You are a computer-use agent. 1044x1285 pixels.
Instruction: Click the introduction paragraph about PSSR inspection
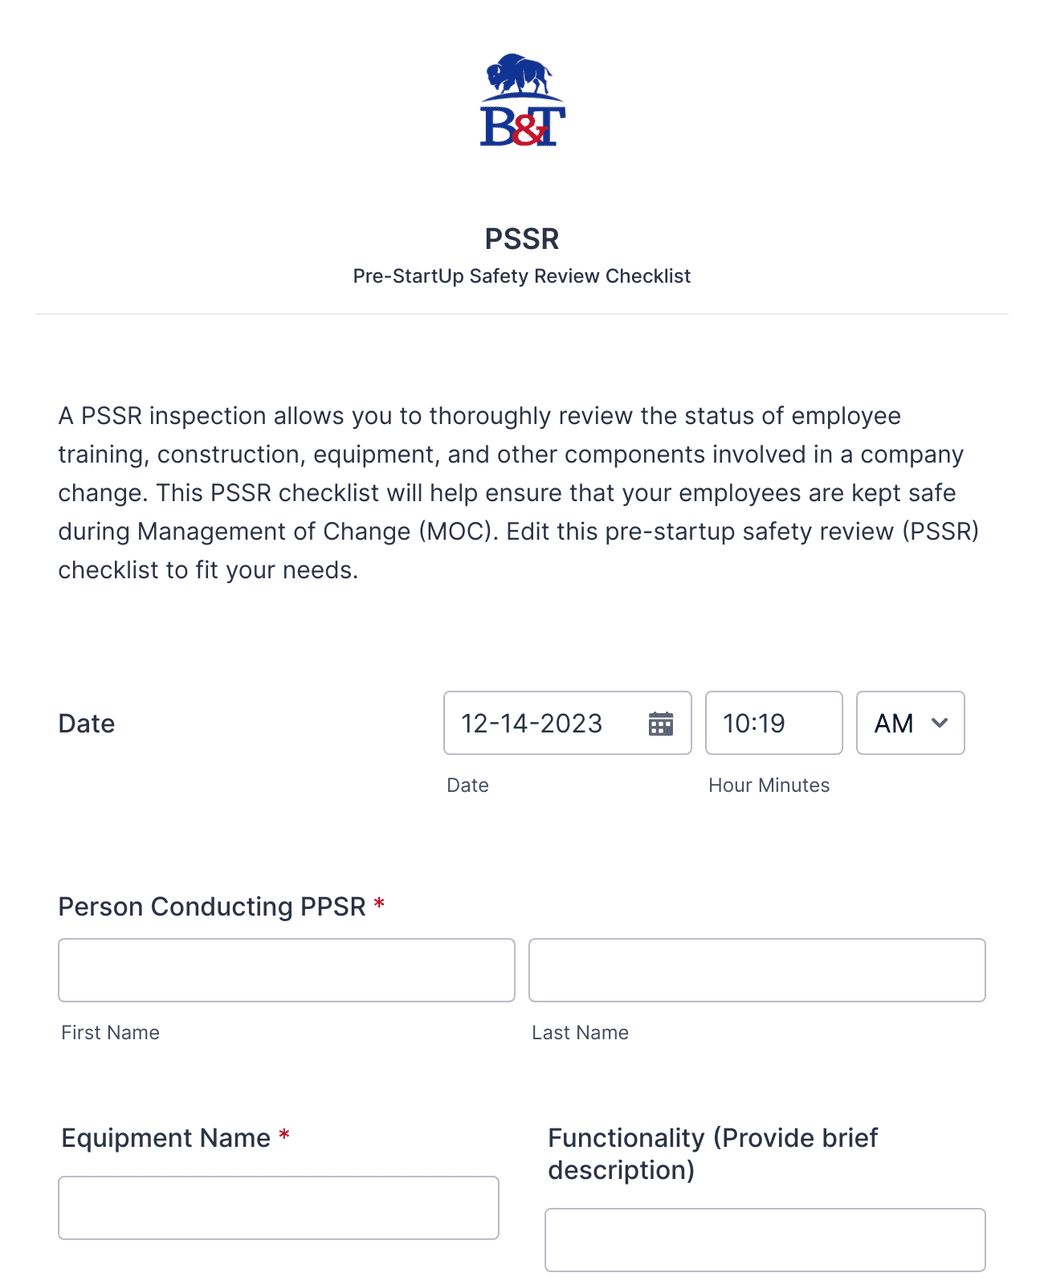pyautogui.click(x=520, y=492)
